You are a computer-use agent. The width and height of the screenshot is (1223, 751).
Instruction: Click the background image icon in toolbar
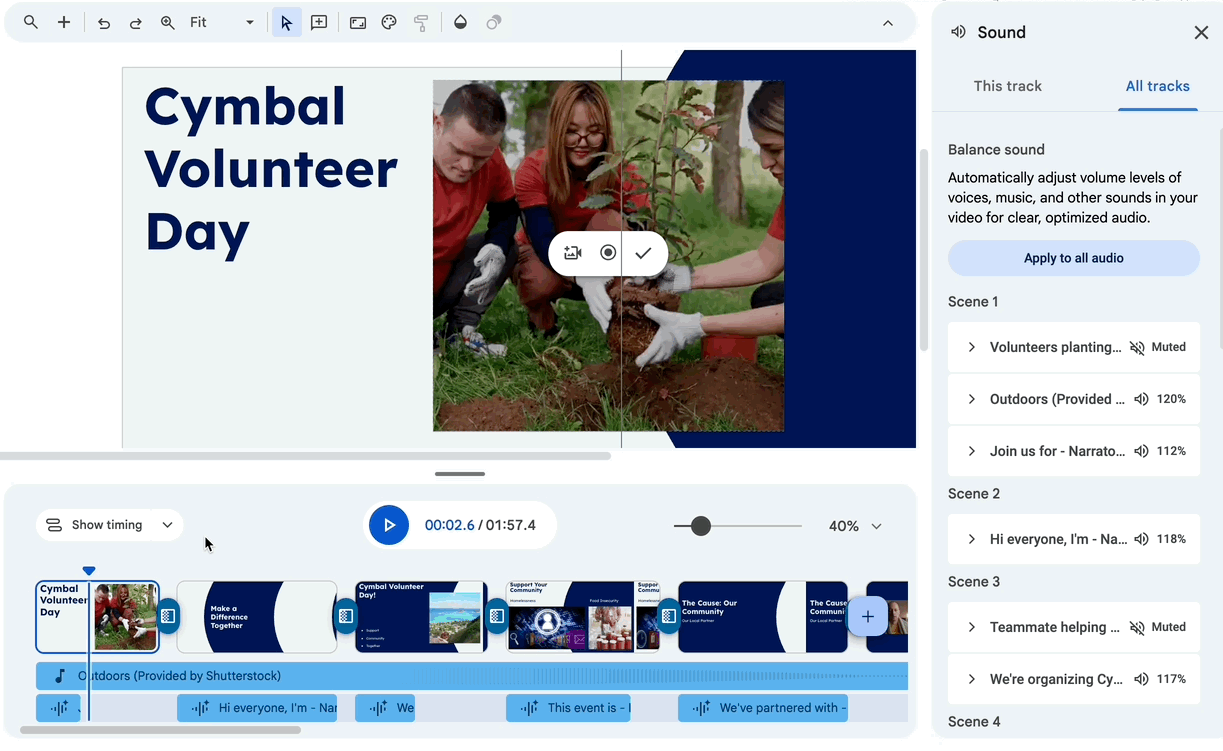coord(358,22)
